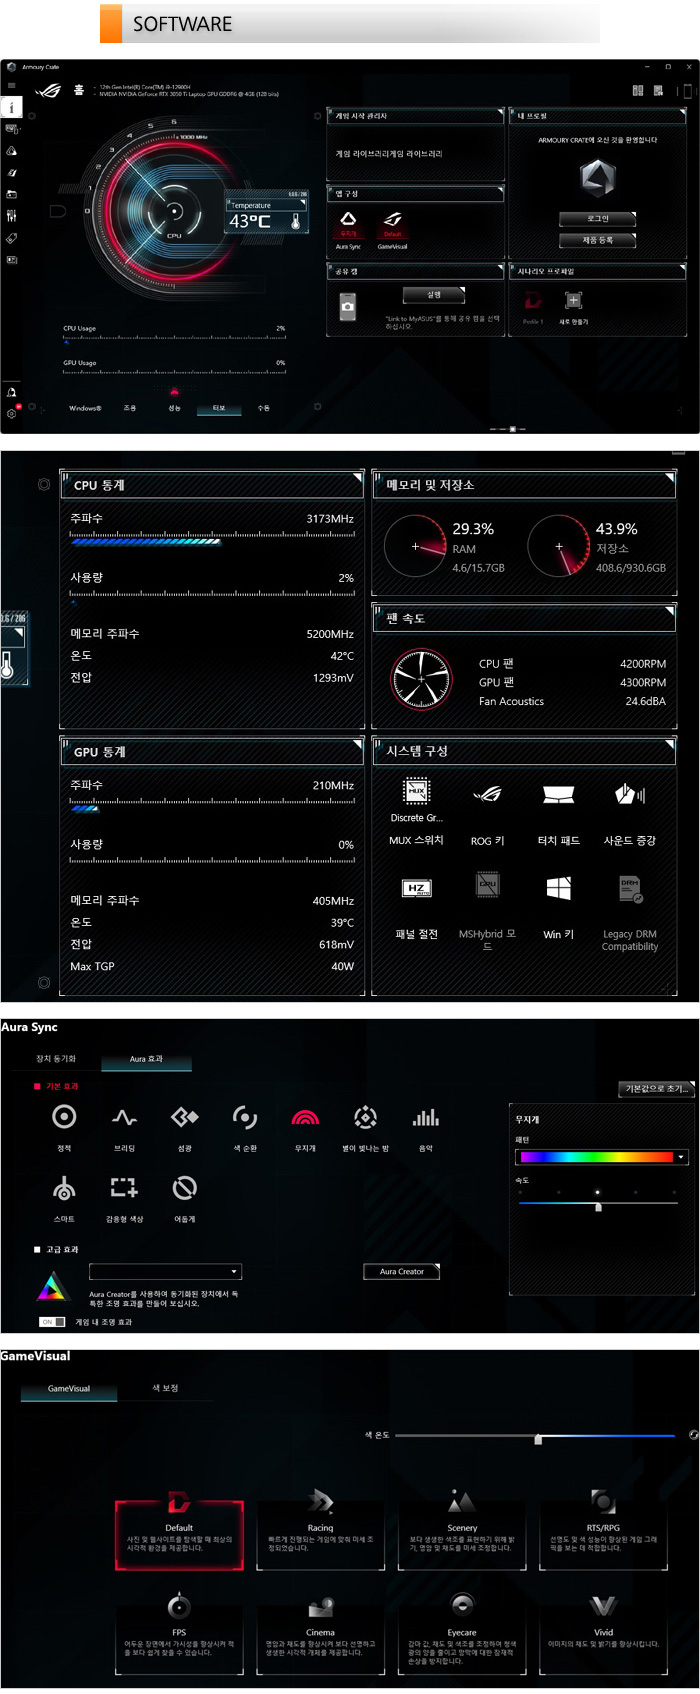Switch to the 수동 manual mode

pyautogui.click(x=264, y=408)
